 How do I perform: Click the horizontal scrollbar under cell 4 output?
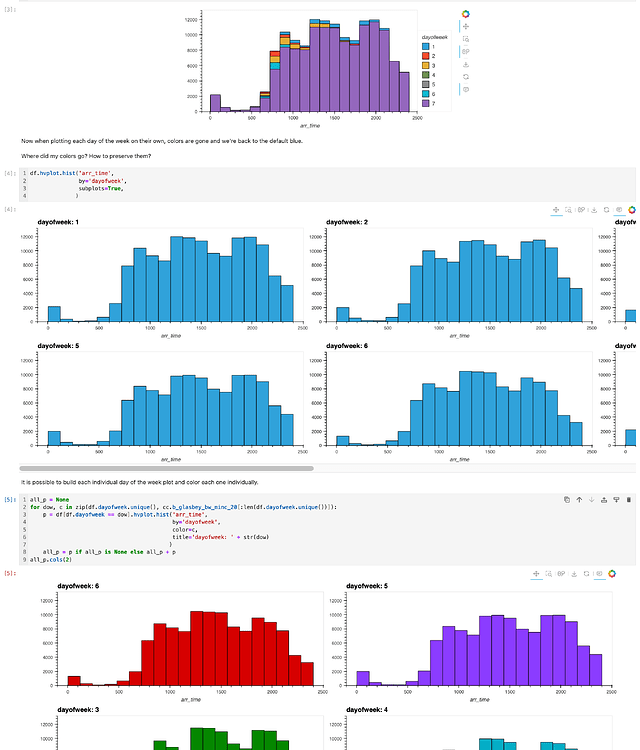click(166, 468)
